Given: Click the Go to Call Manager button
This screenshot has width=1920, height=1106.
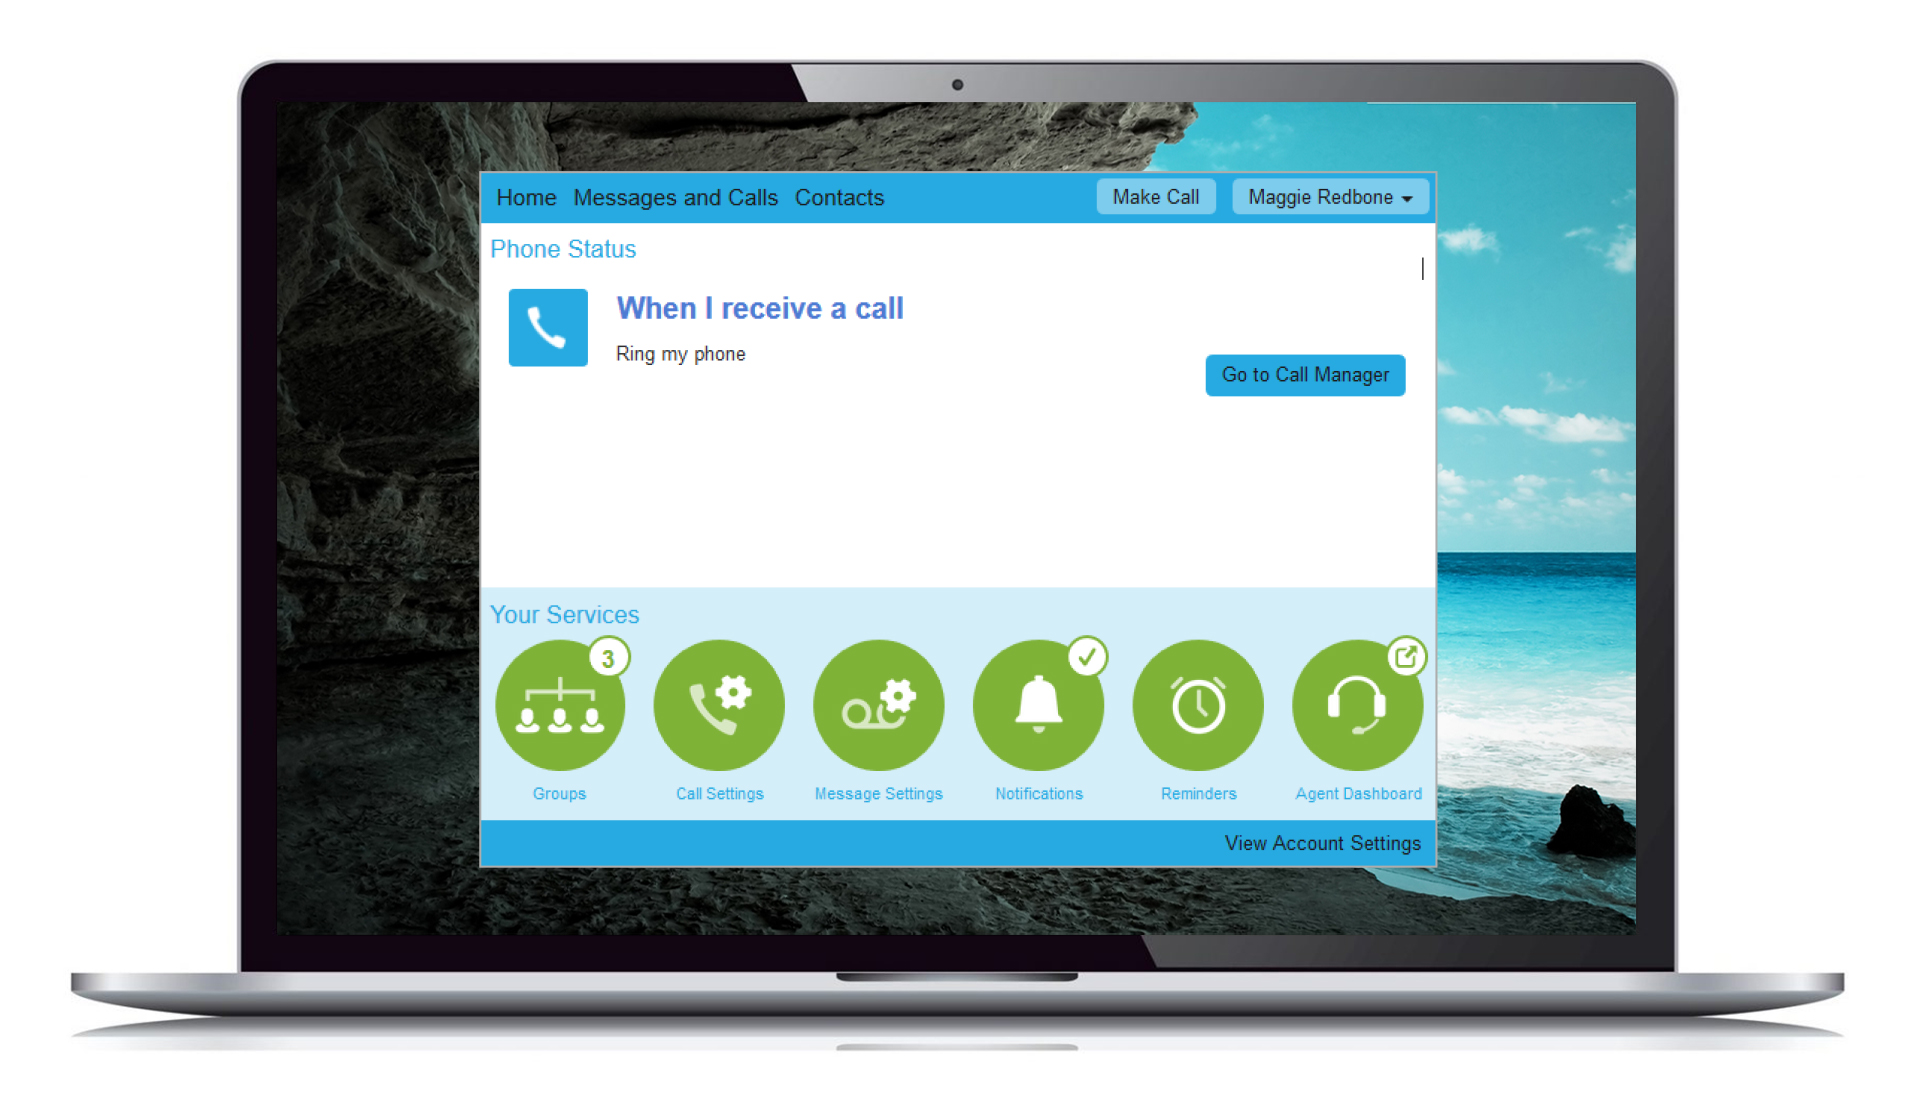Looking at the screenshot, I should [x=1305, y=374].
